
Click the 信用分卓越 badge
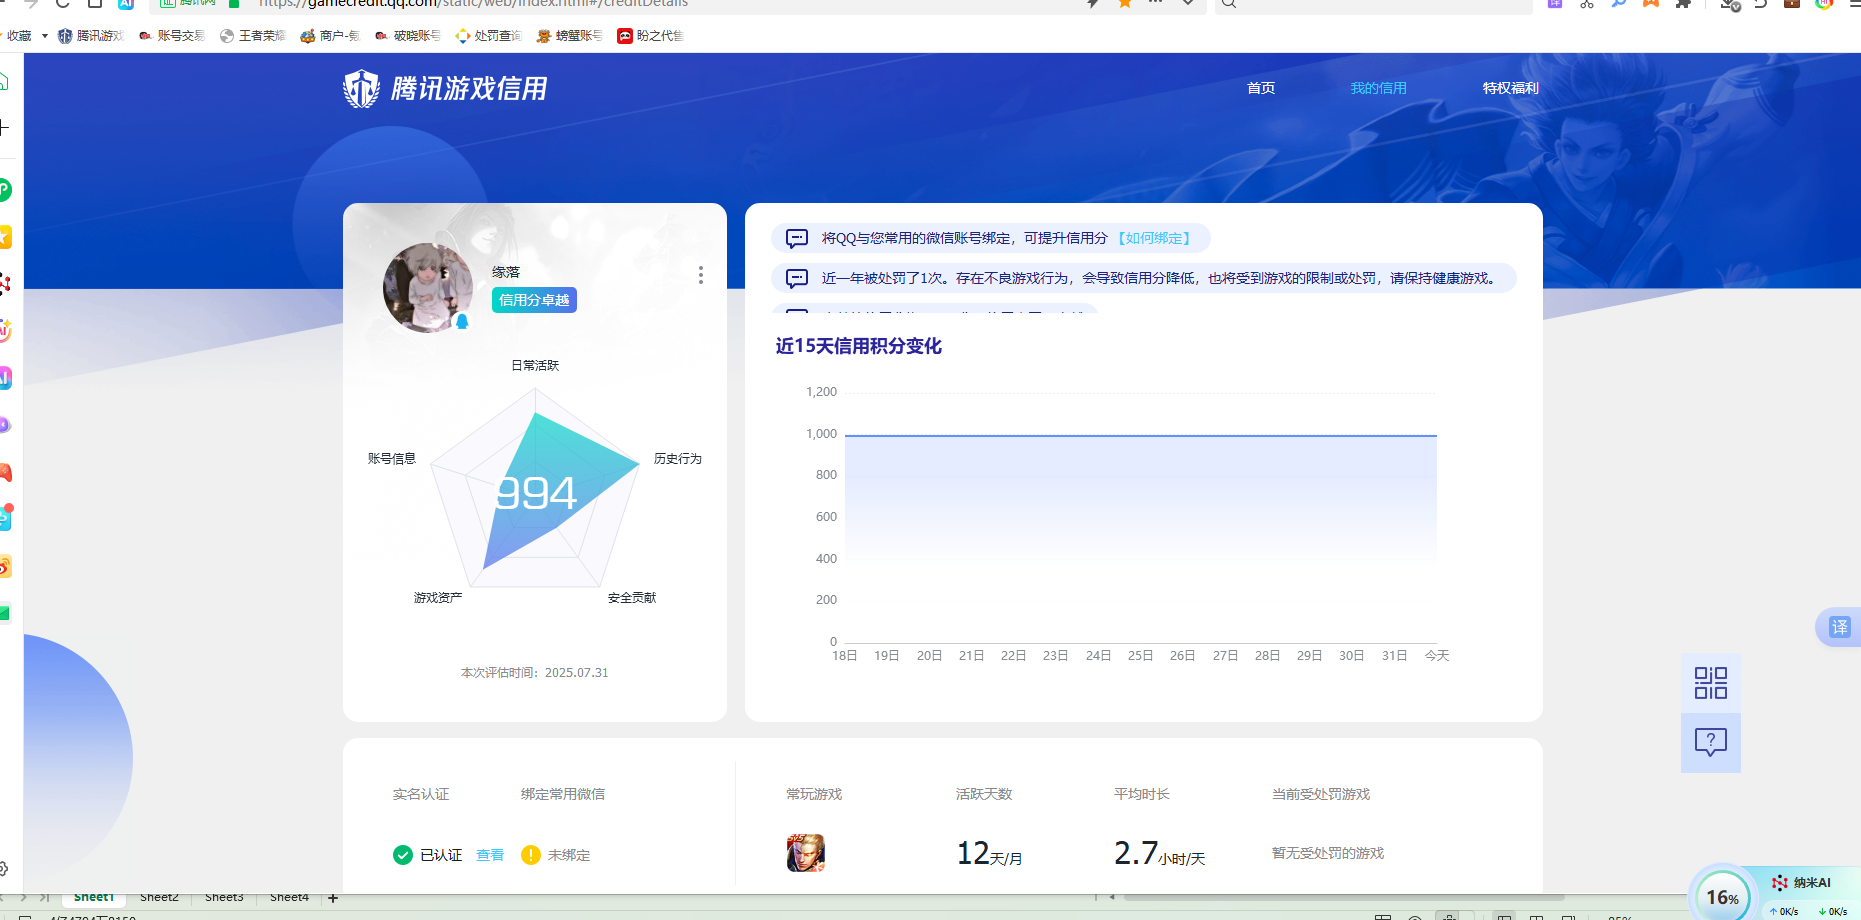[x=534, y=300]
